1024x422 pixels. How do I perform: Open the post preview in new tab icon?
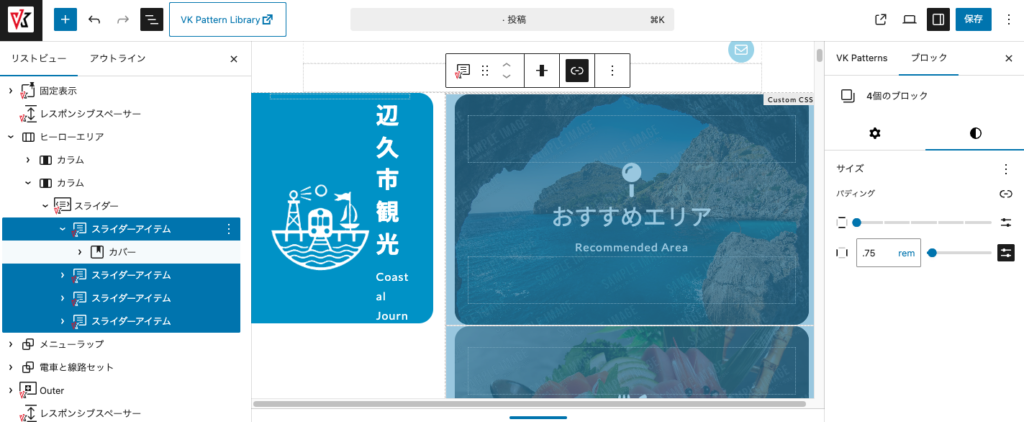coord(881,19)
